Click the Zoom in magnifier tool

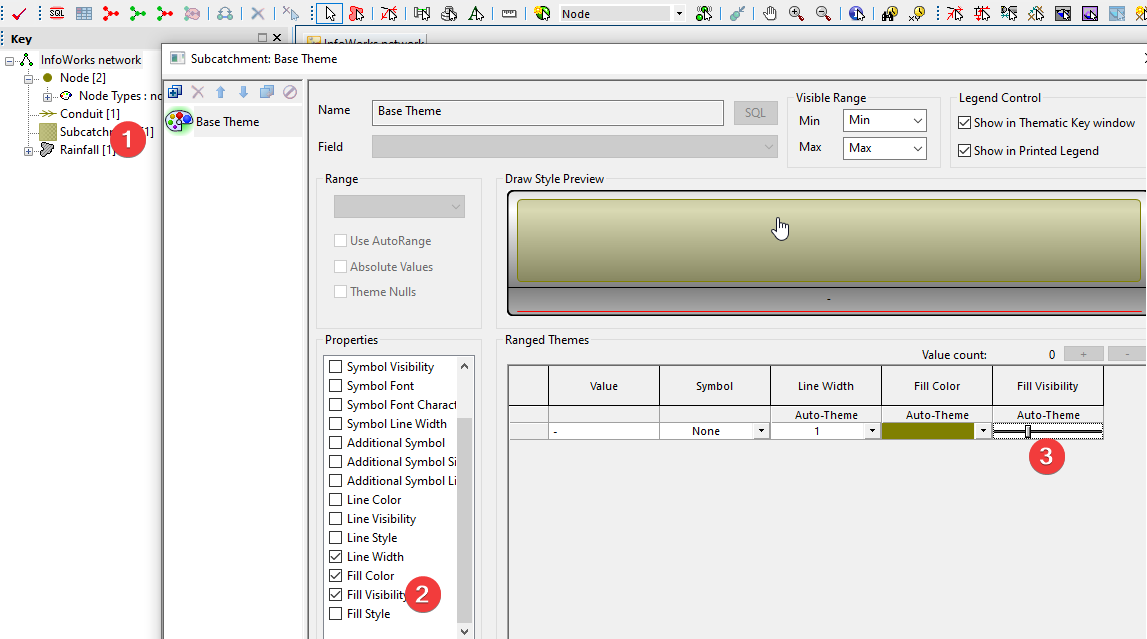pos(797,13)
